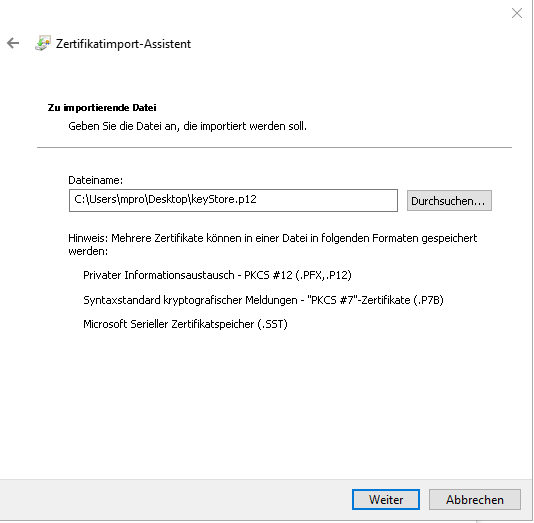
Task: Click the Zertifikatimport-Assistent title text
Action: (x=123, y=44)
